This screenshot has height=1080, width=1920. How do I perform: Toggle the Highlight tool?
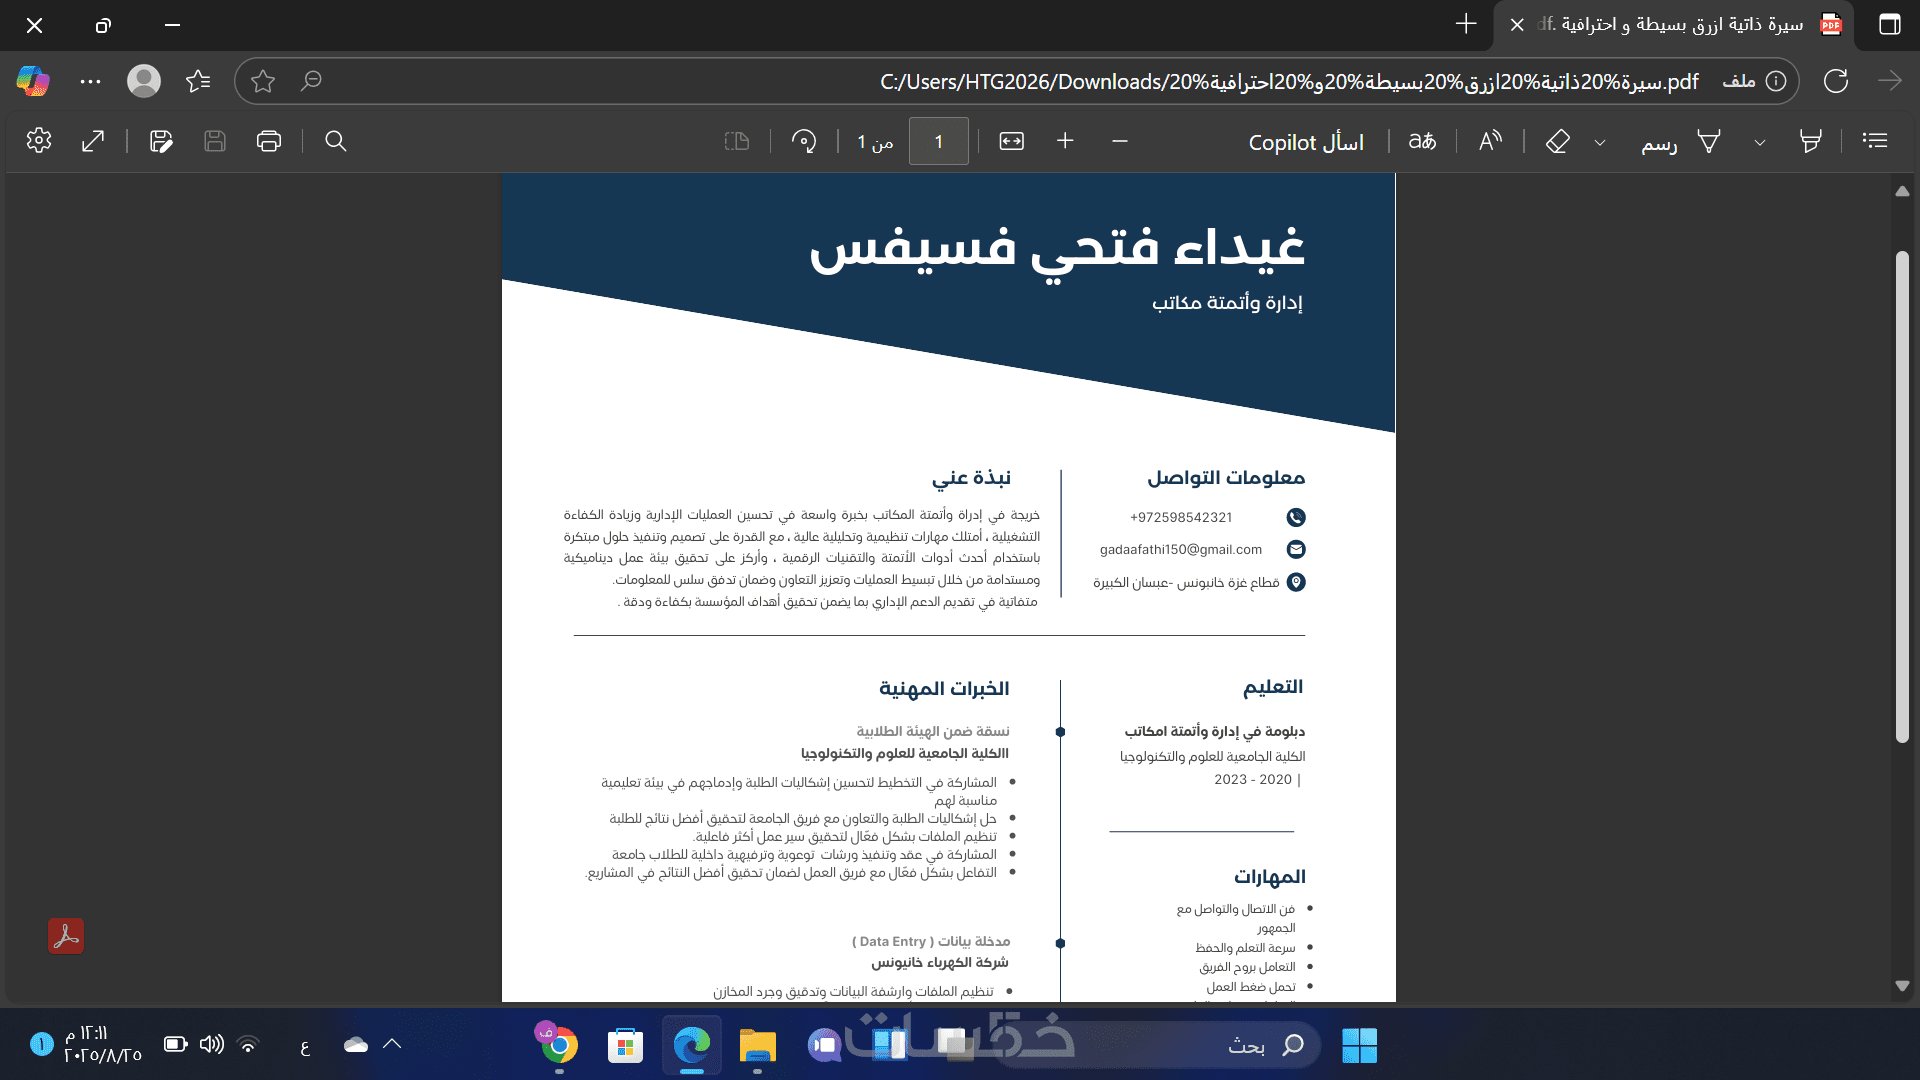click(1810, 141)
